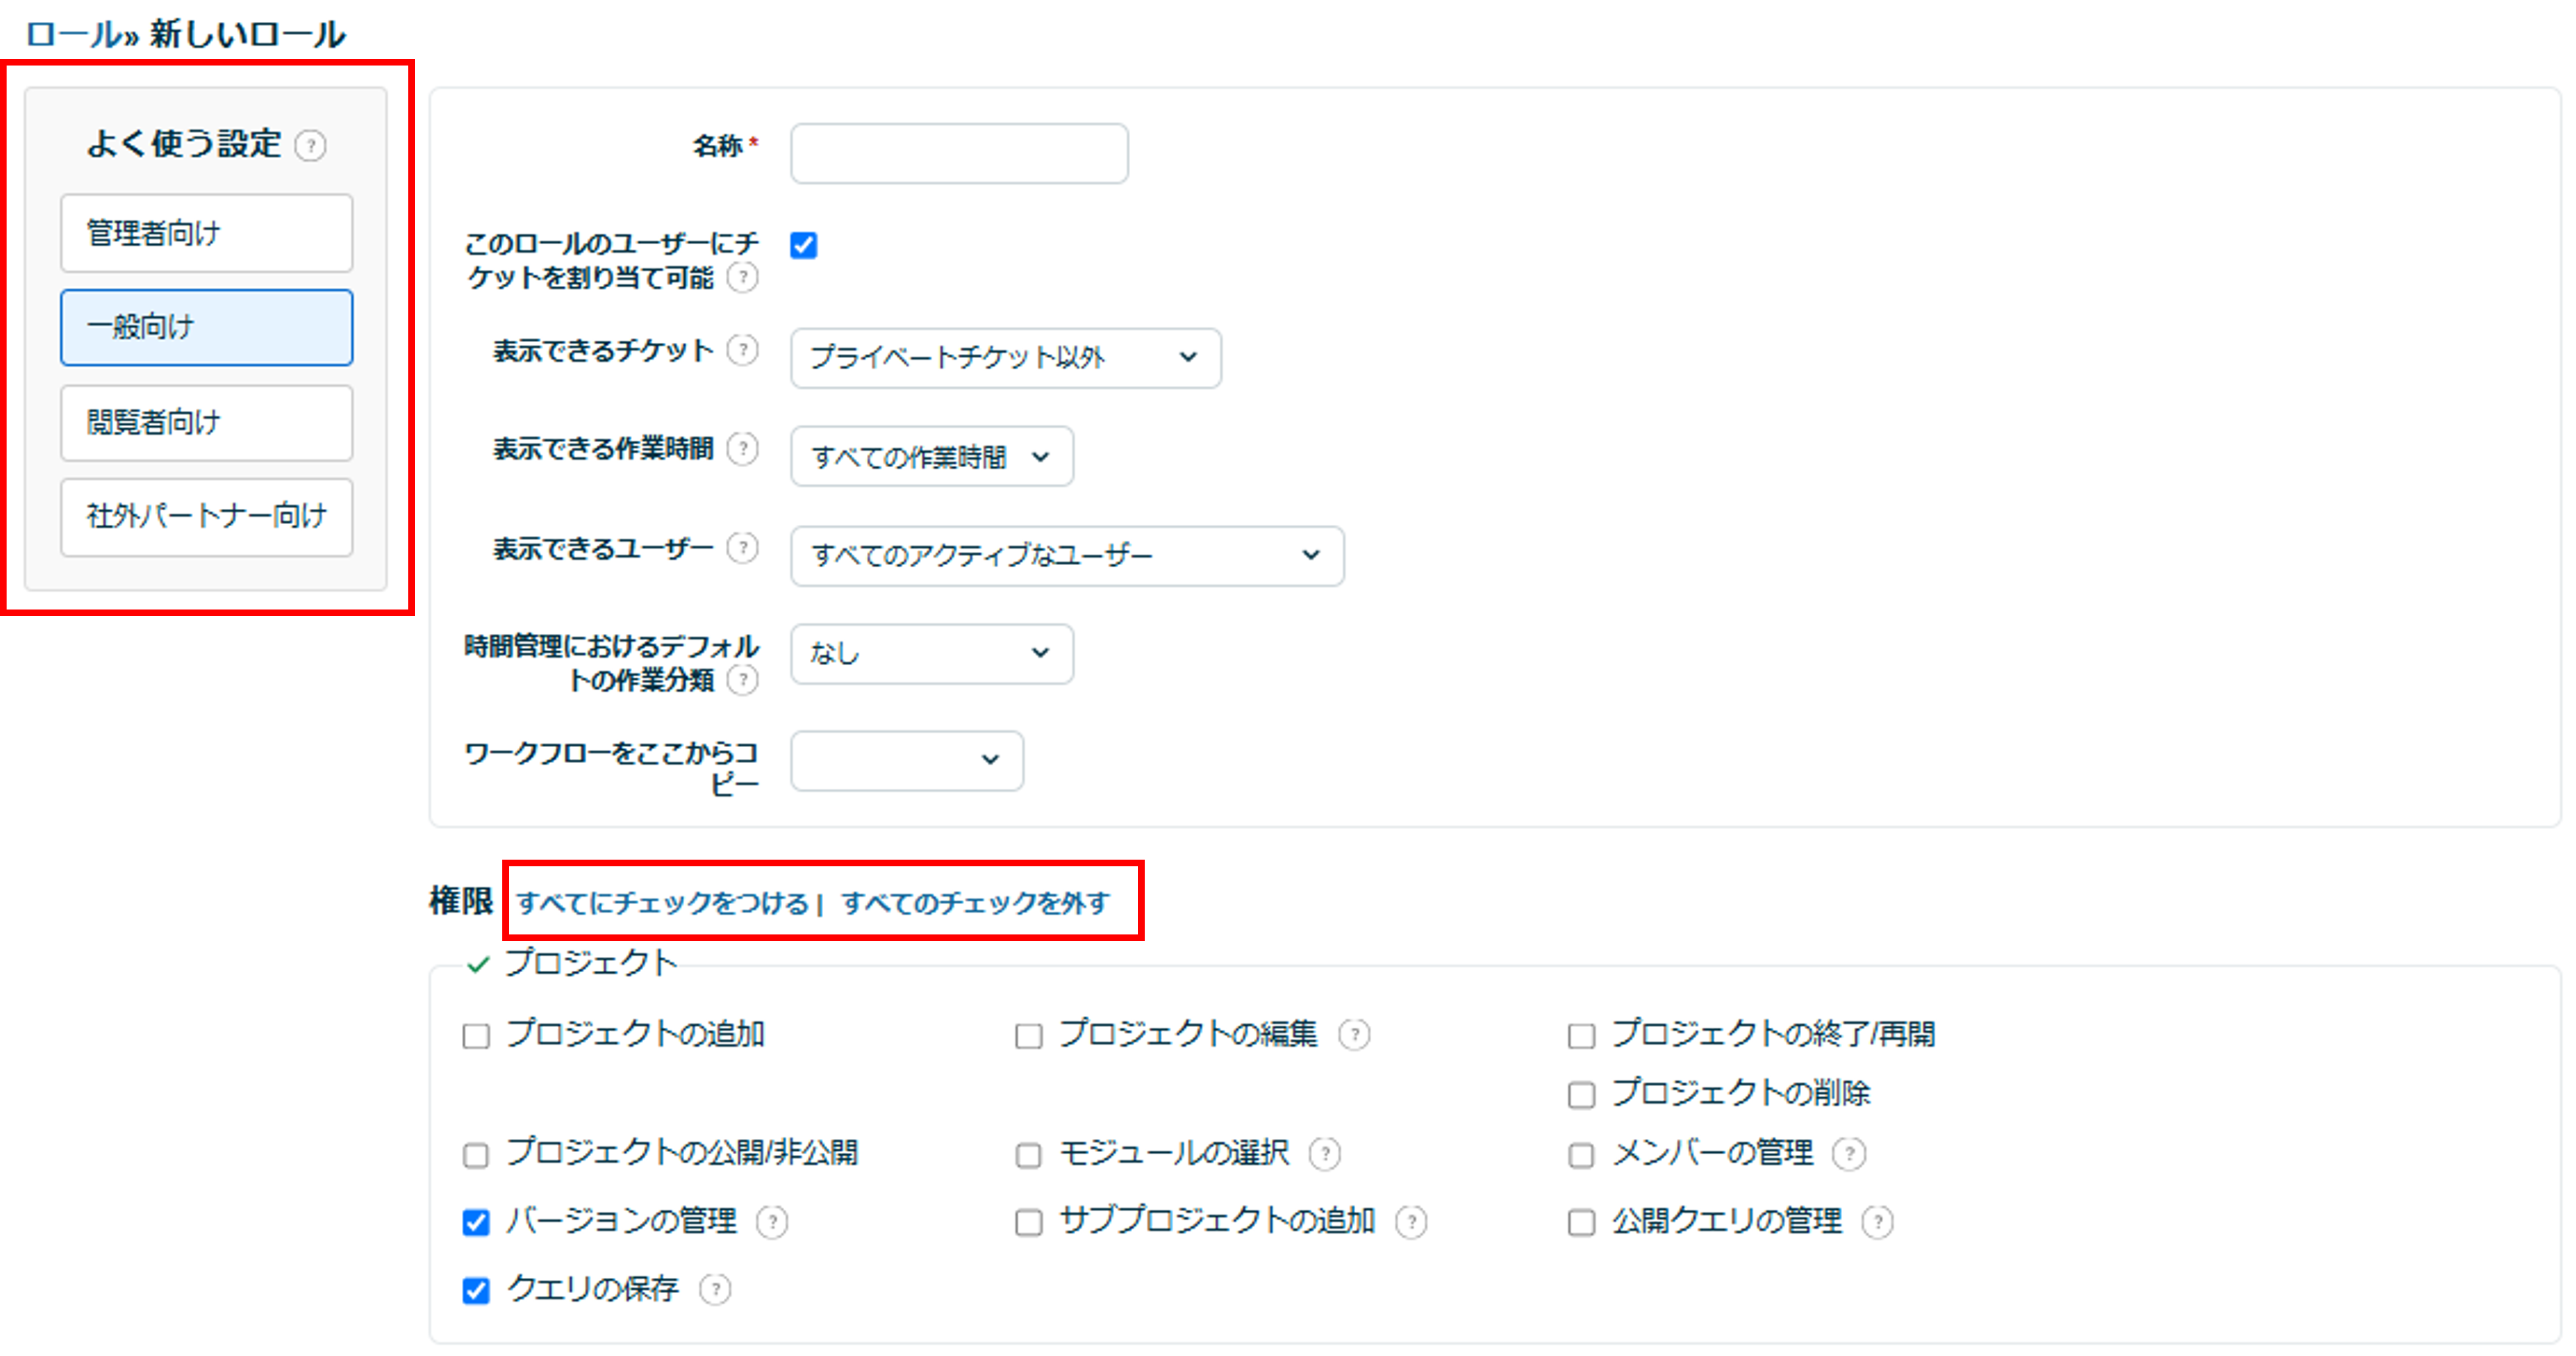Click the 名称 text input field
The height and width of the screenshot is (1356, 2576).
pos(958,153)
